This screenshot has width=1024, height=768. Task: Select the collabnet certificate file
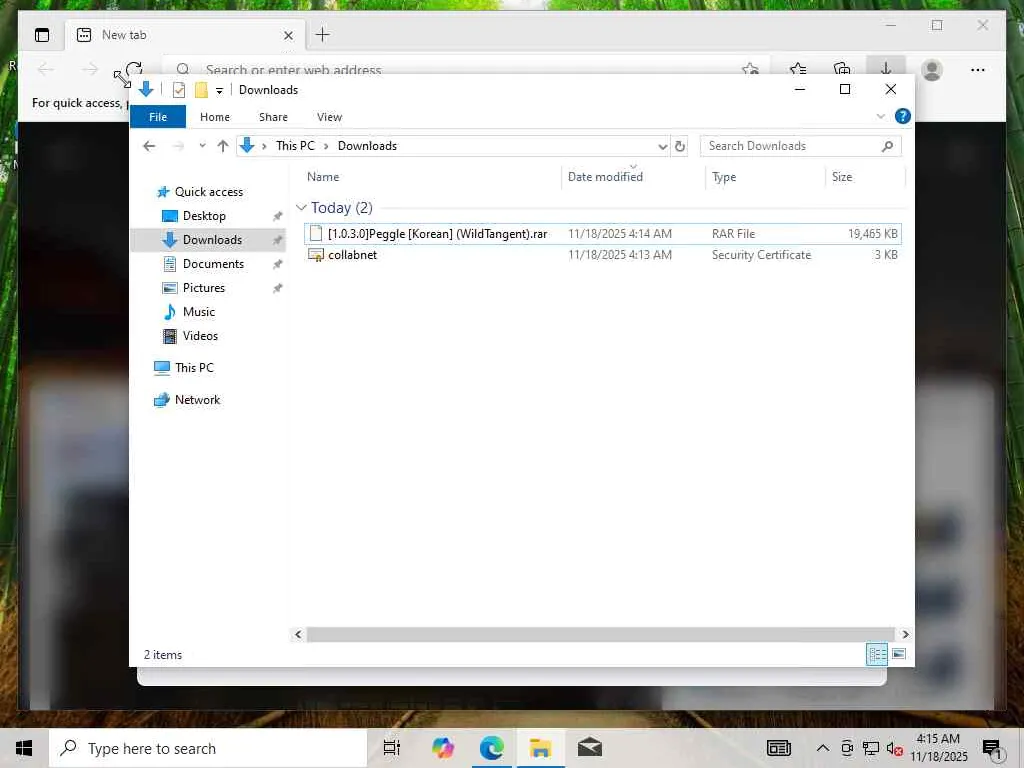tap(603, 255)
